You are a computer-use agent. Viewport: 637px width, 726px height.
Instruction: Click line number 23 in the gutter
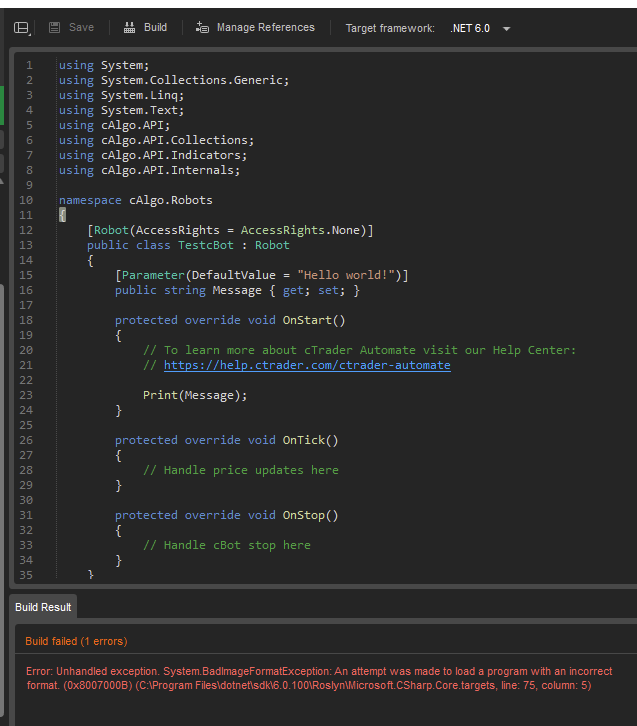(x=26, y=395)
